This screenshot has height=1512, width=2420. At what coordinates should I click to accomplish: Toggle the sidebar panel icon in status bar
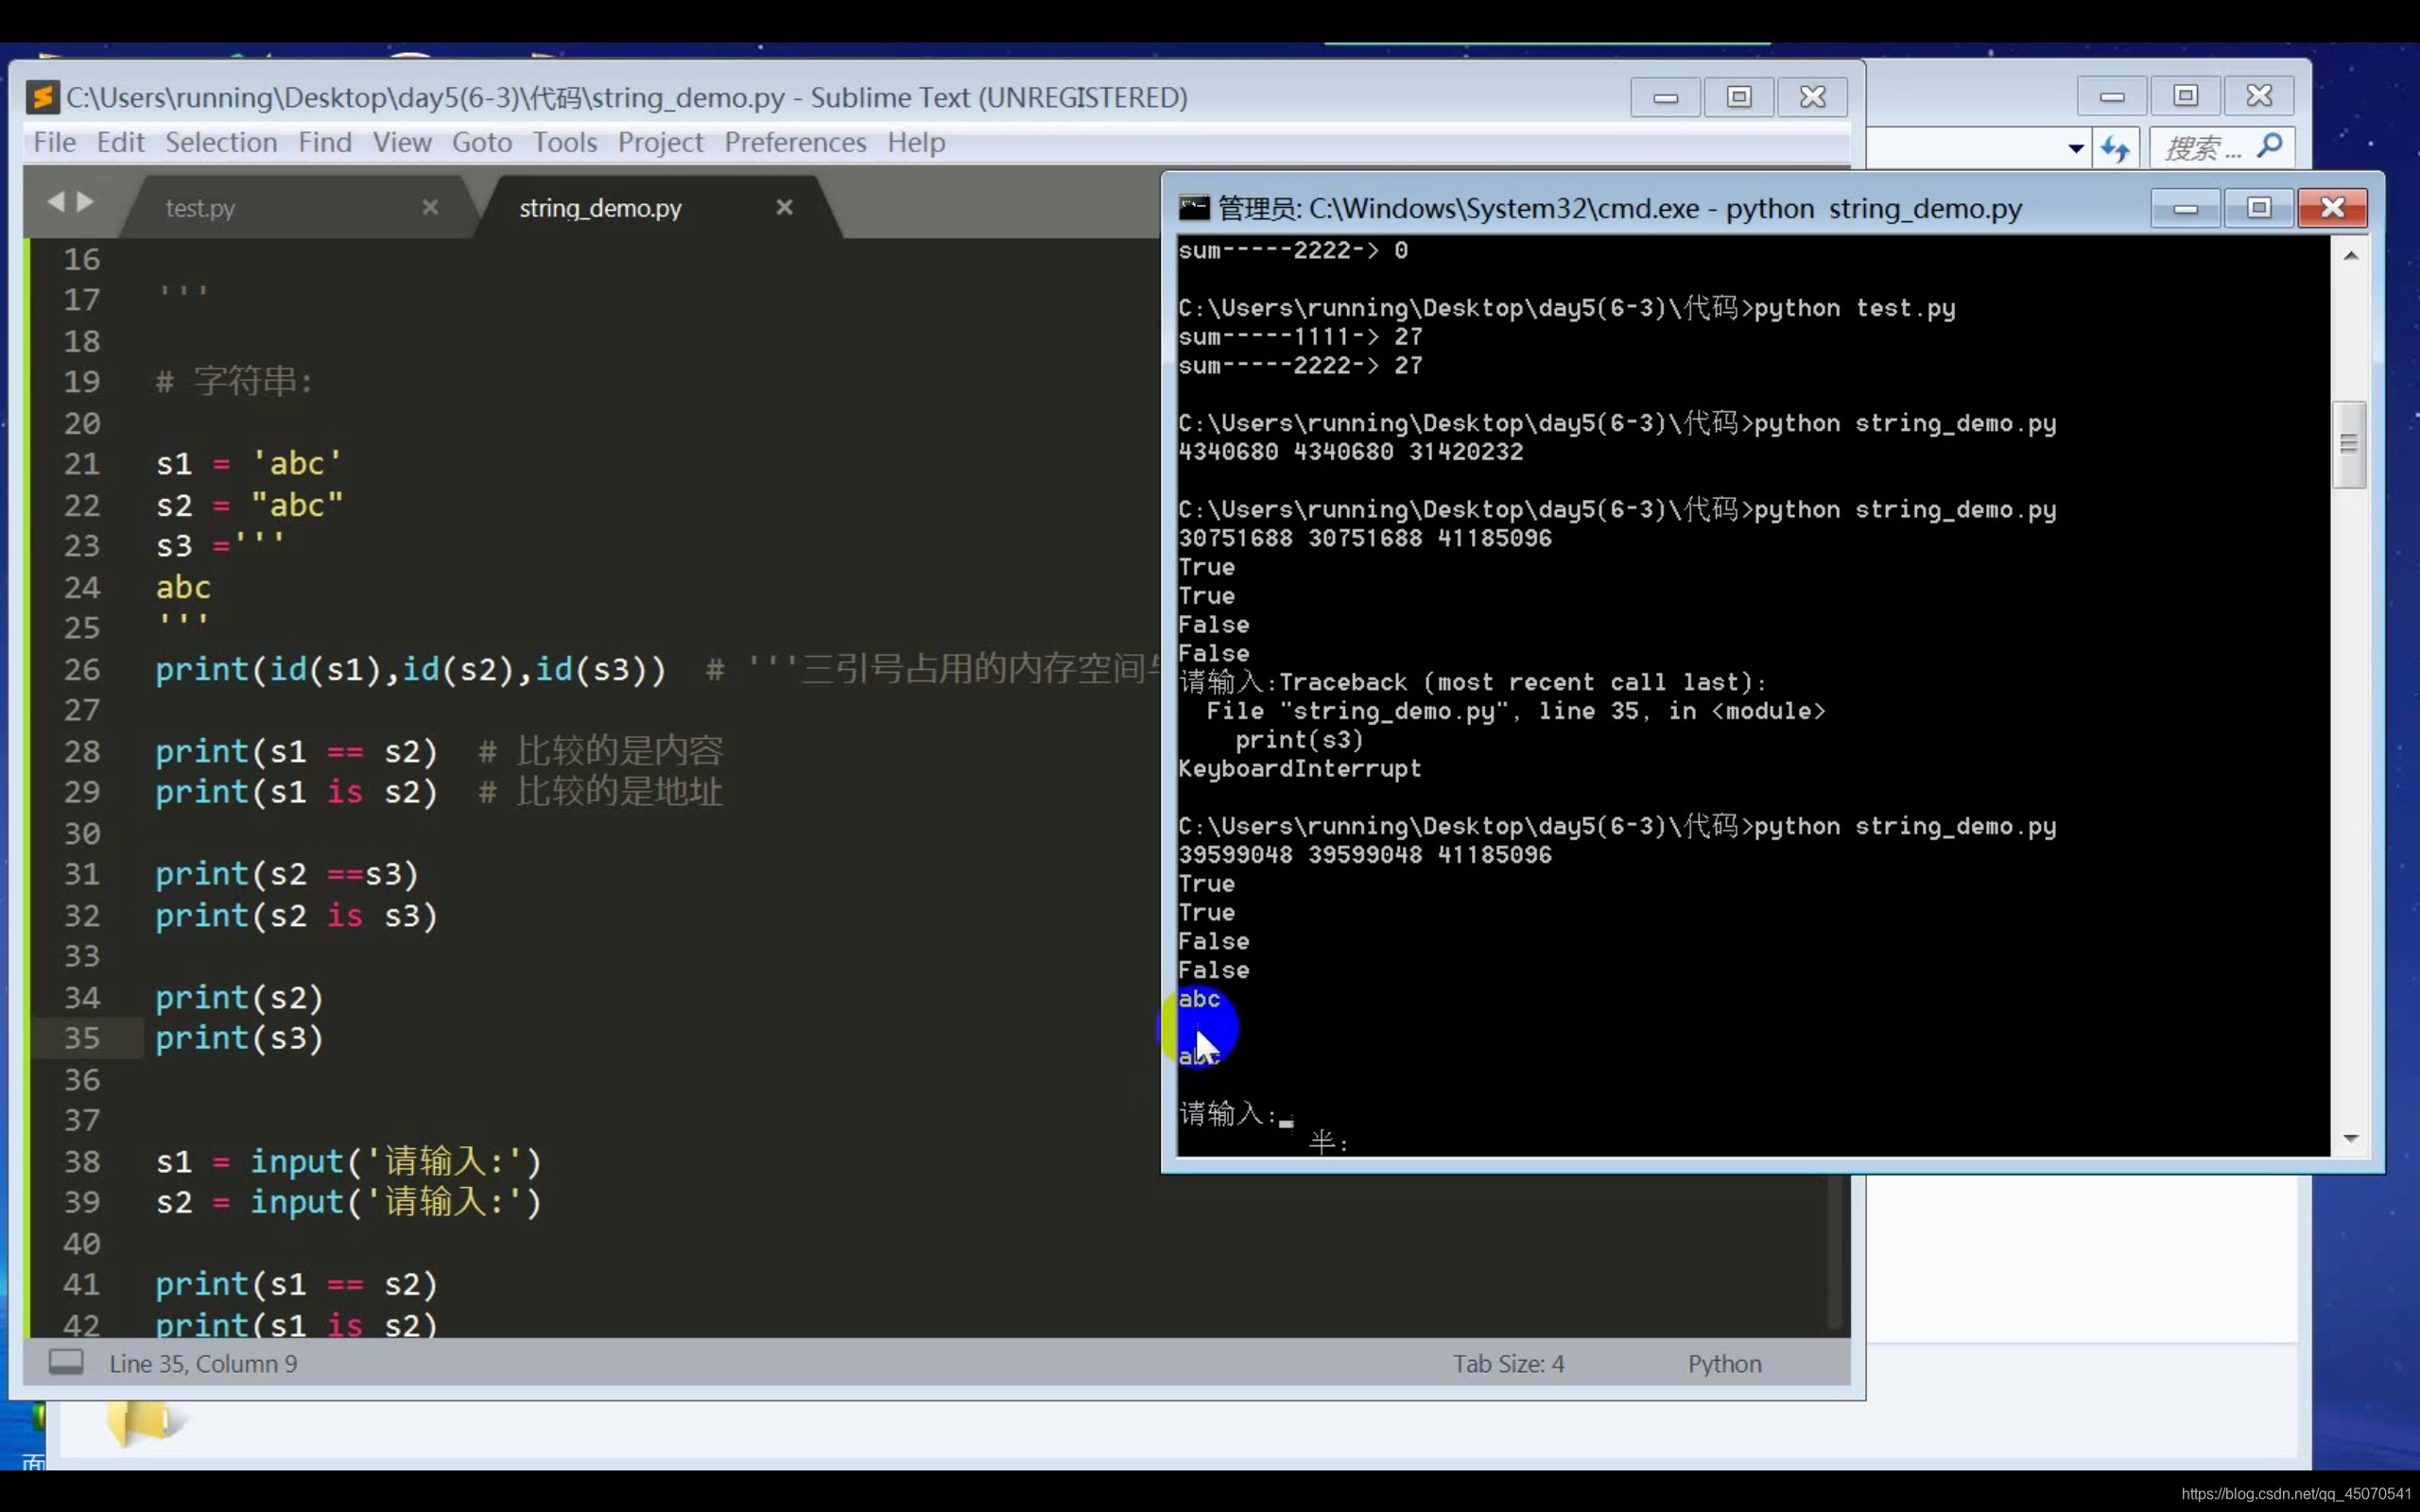66,1362
